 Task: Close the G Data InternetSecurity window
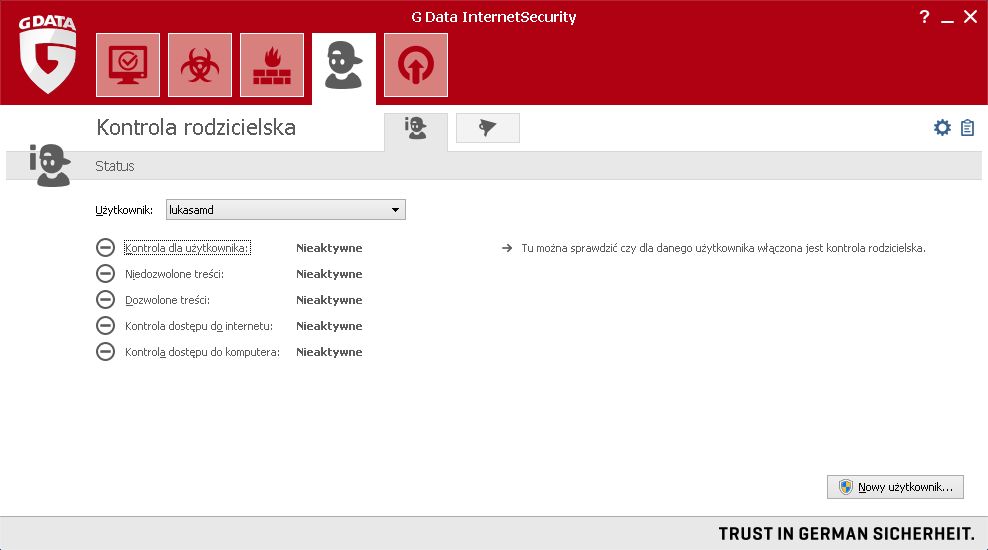pos(970,16)
